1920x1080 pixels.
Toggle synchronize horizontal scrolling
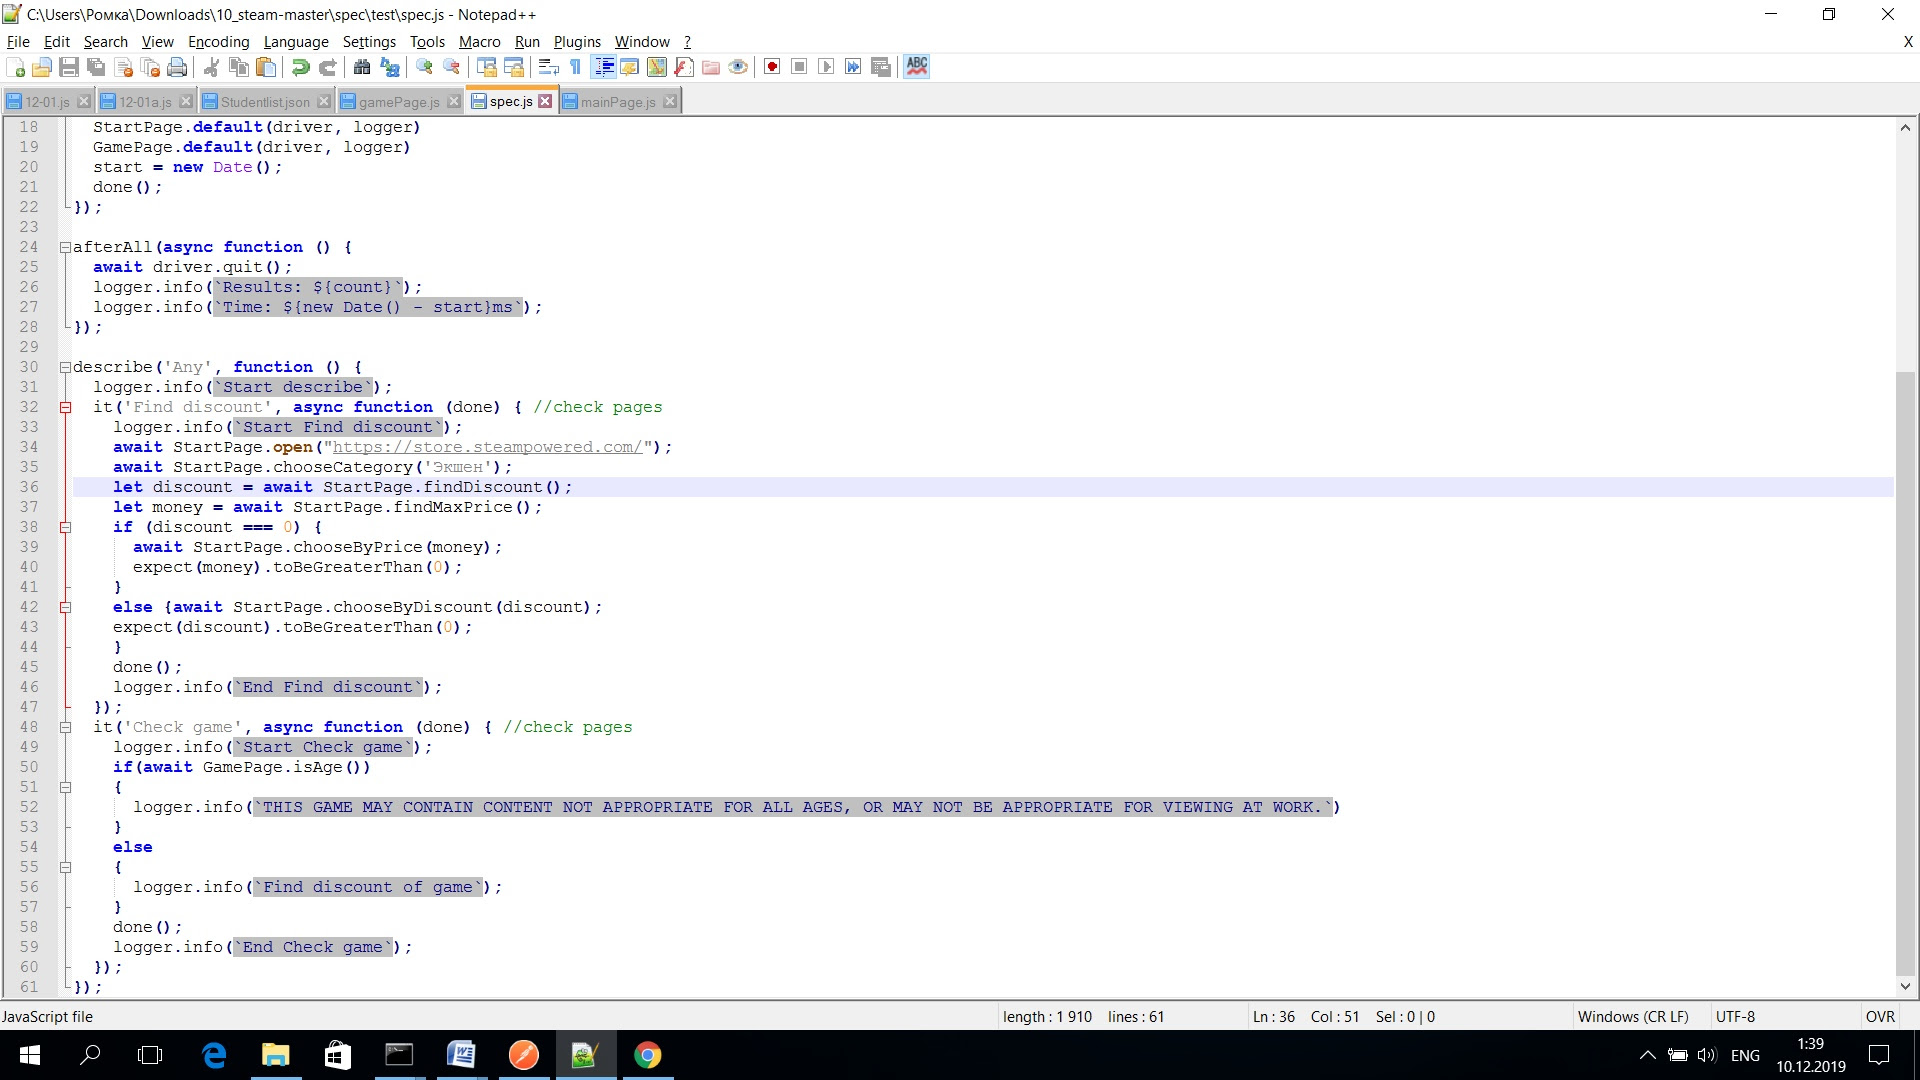[x=514, y=67]
